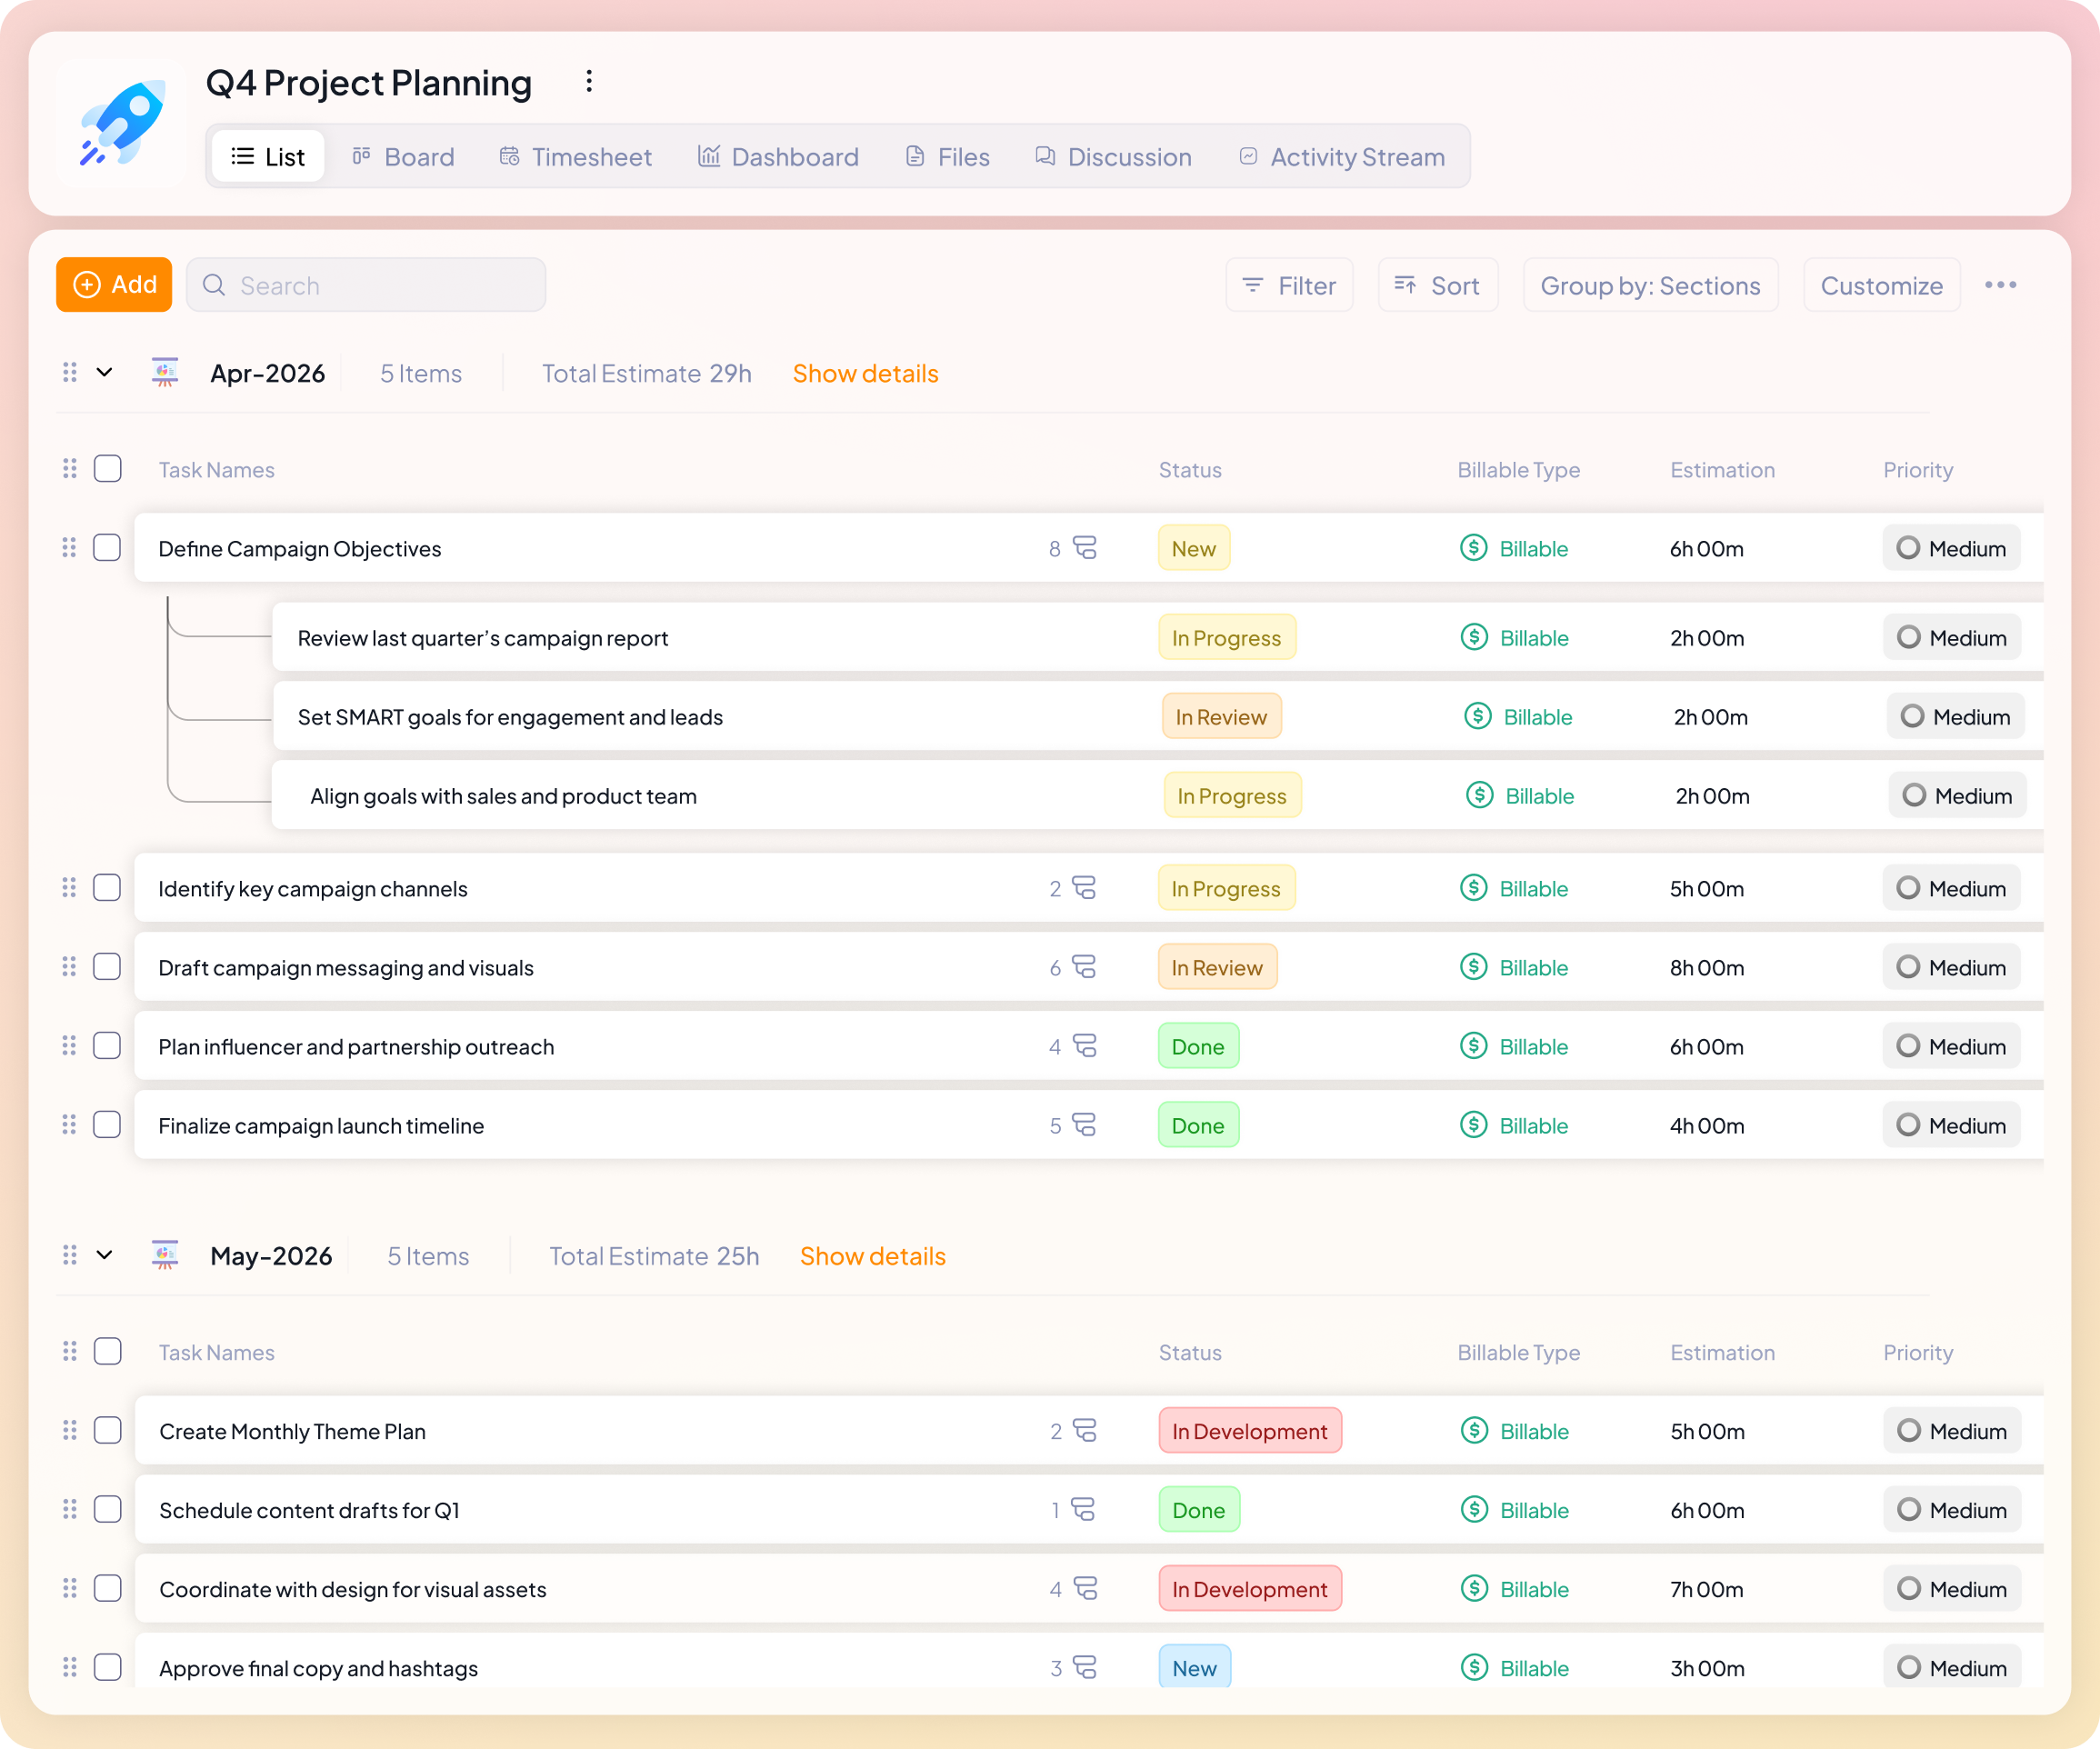Check the Define Campaign Objectives task

click(107, 548)
